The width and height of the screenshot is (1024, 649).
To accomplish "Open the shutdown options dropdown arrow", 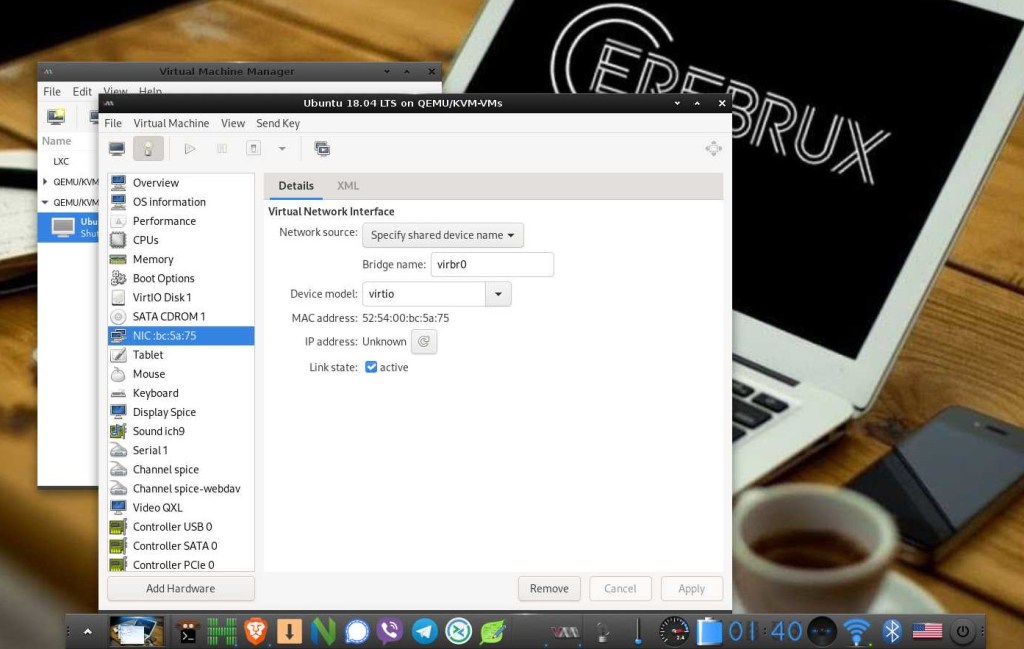I will (x=282, y=149).
